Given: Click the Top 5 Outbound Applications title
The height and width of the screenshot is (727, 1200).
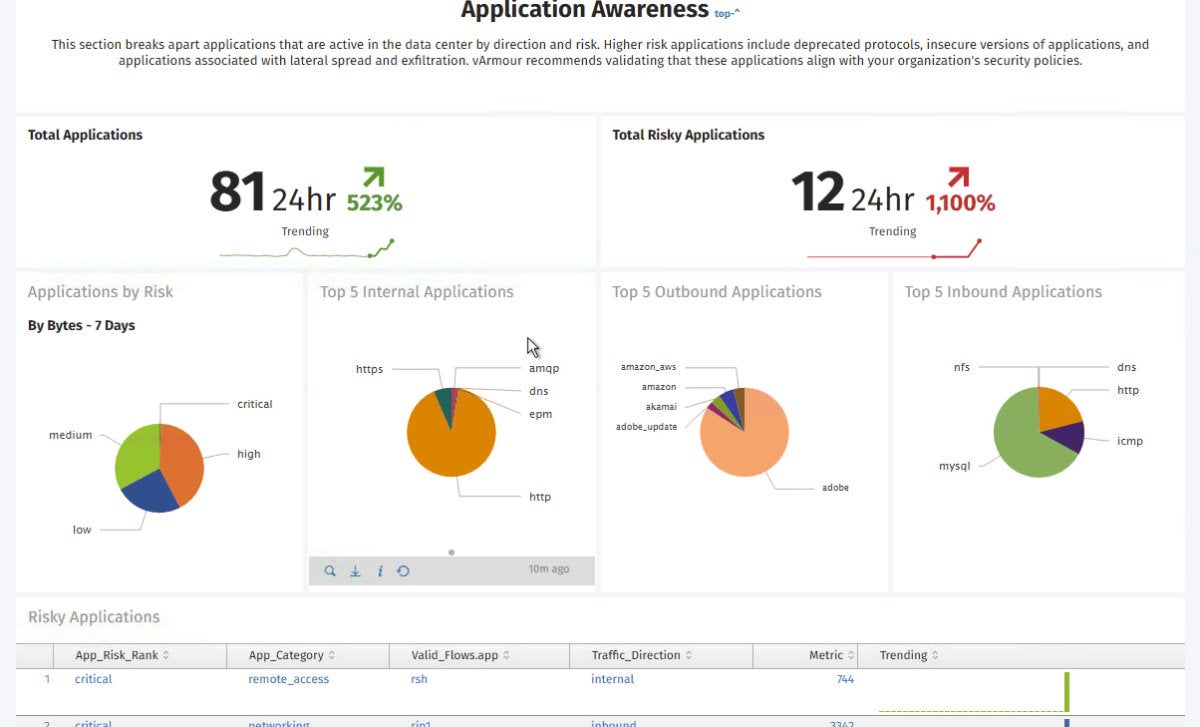Looking at the screenshot, I should tap(717, 292).
